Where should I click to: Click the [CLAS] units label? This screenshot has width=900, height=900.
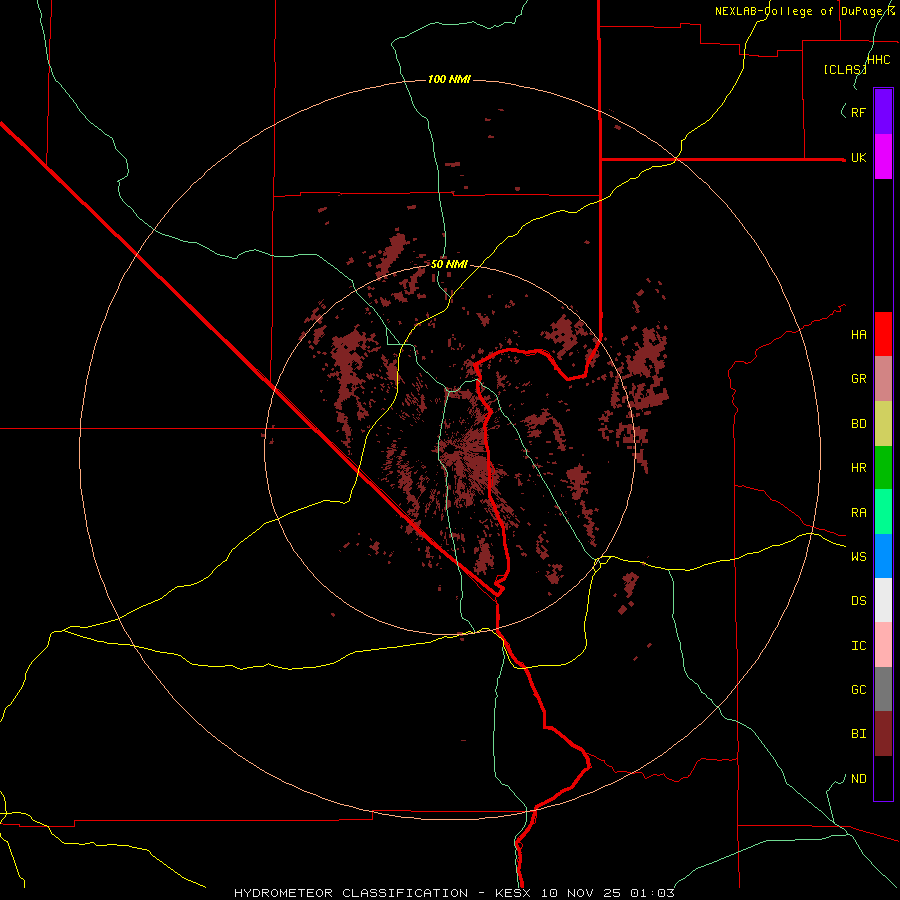click(845, 69)
